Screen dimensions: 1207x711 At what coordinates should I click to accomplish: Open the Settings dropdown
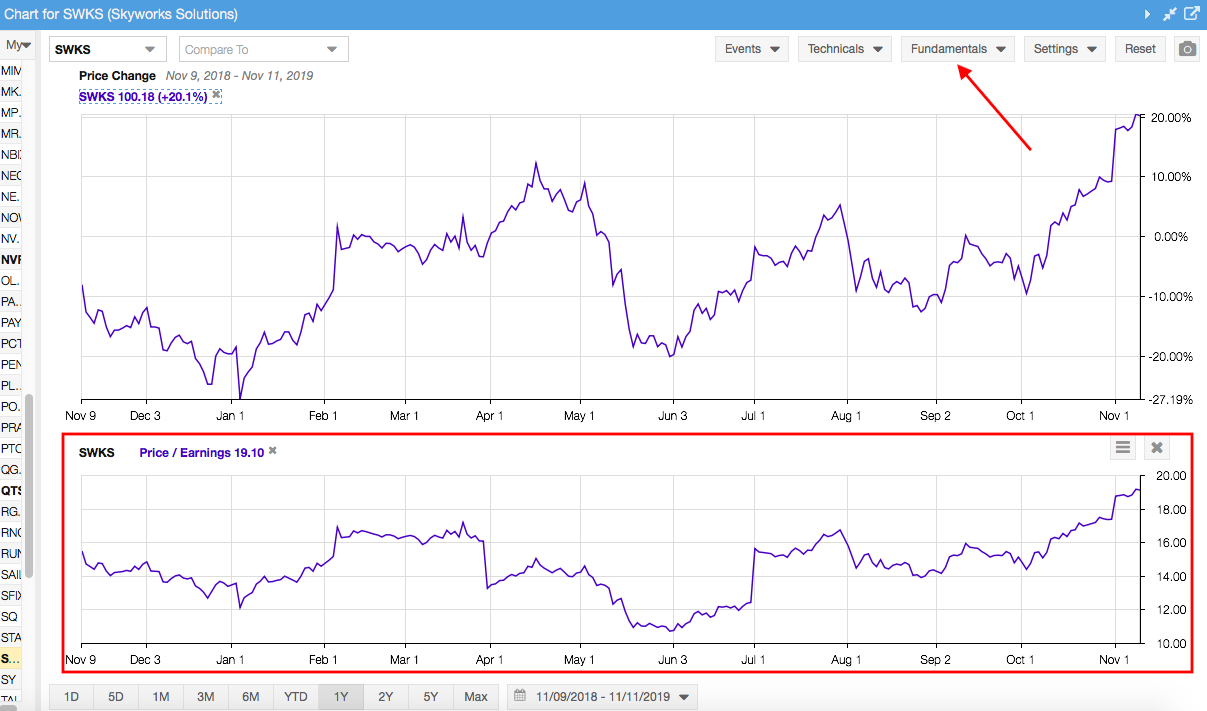(x=1065, y=49)
